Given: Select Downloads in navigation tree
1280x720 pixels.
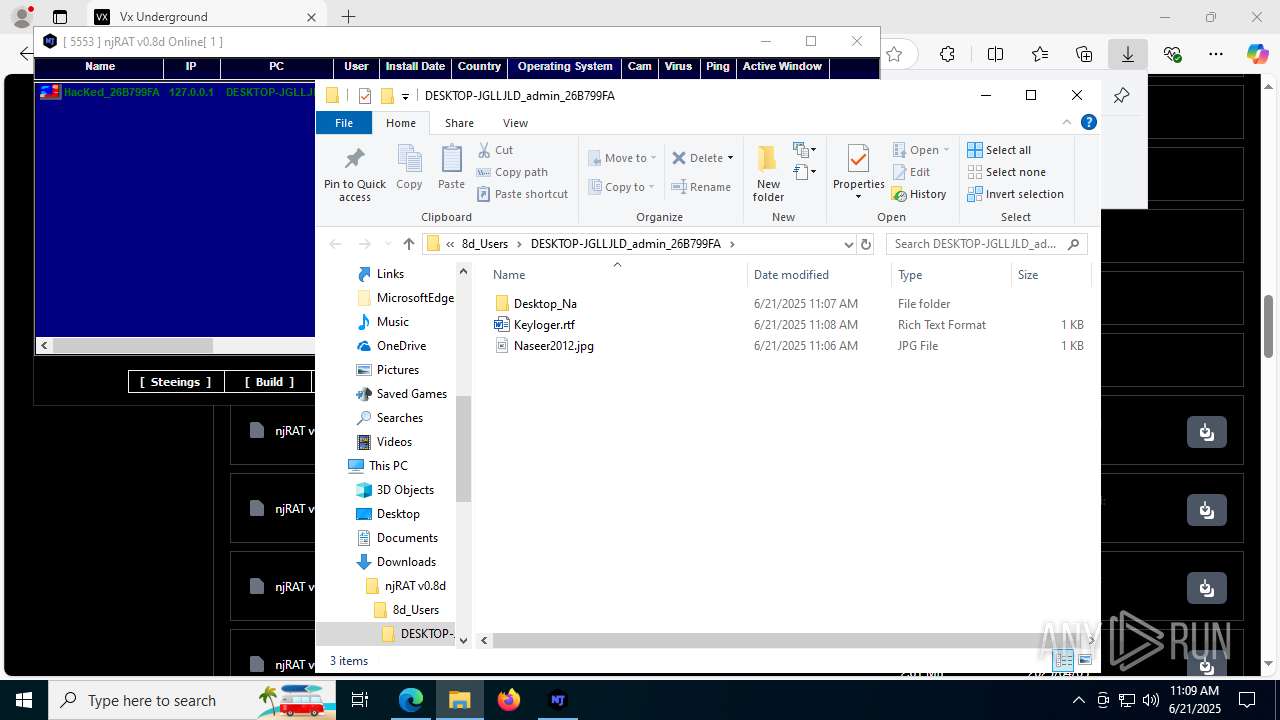Looking at the screenshot, I should pos(406,562).
